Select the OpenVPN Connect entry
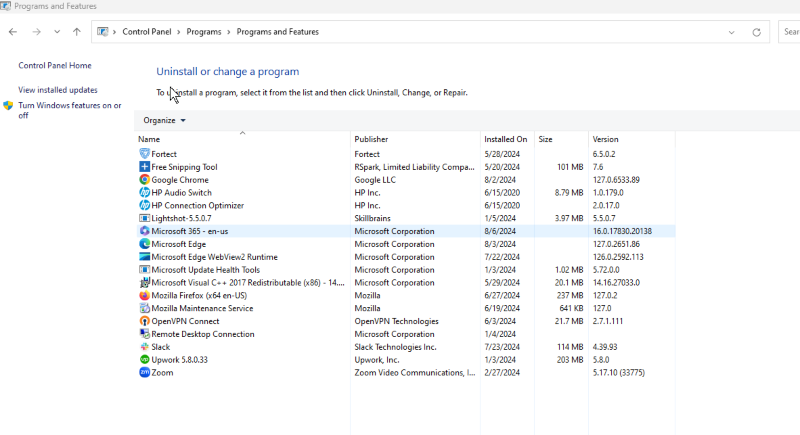The image size is (800, 435). point(185,321)
